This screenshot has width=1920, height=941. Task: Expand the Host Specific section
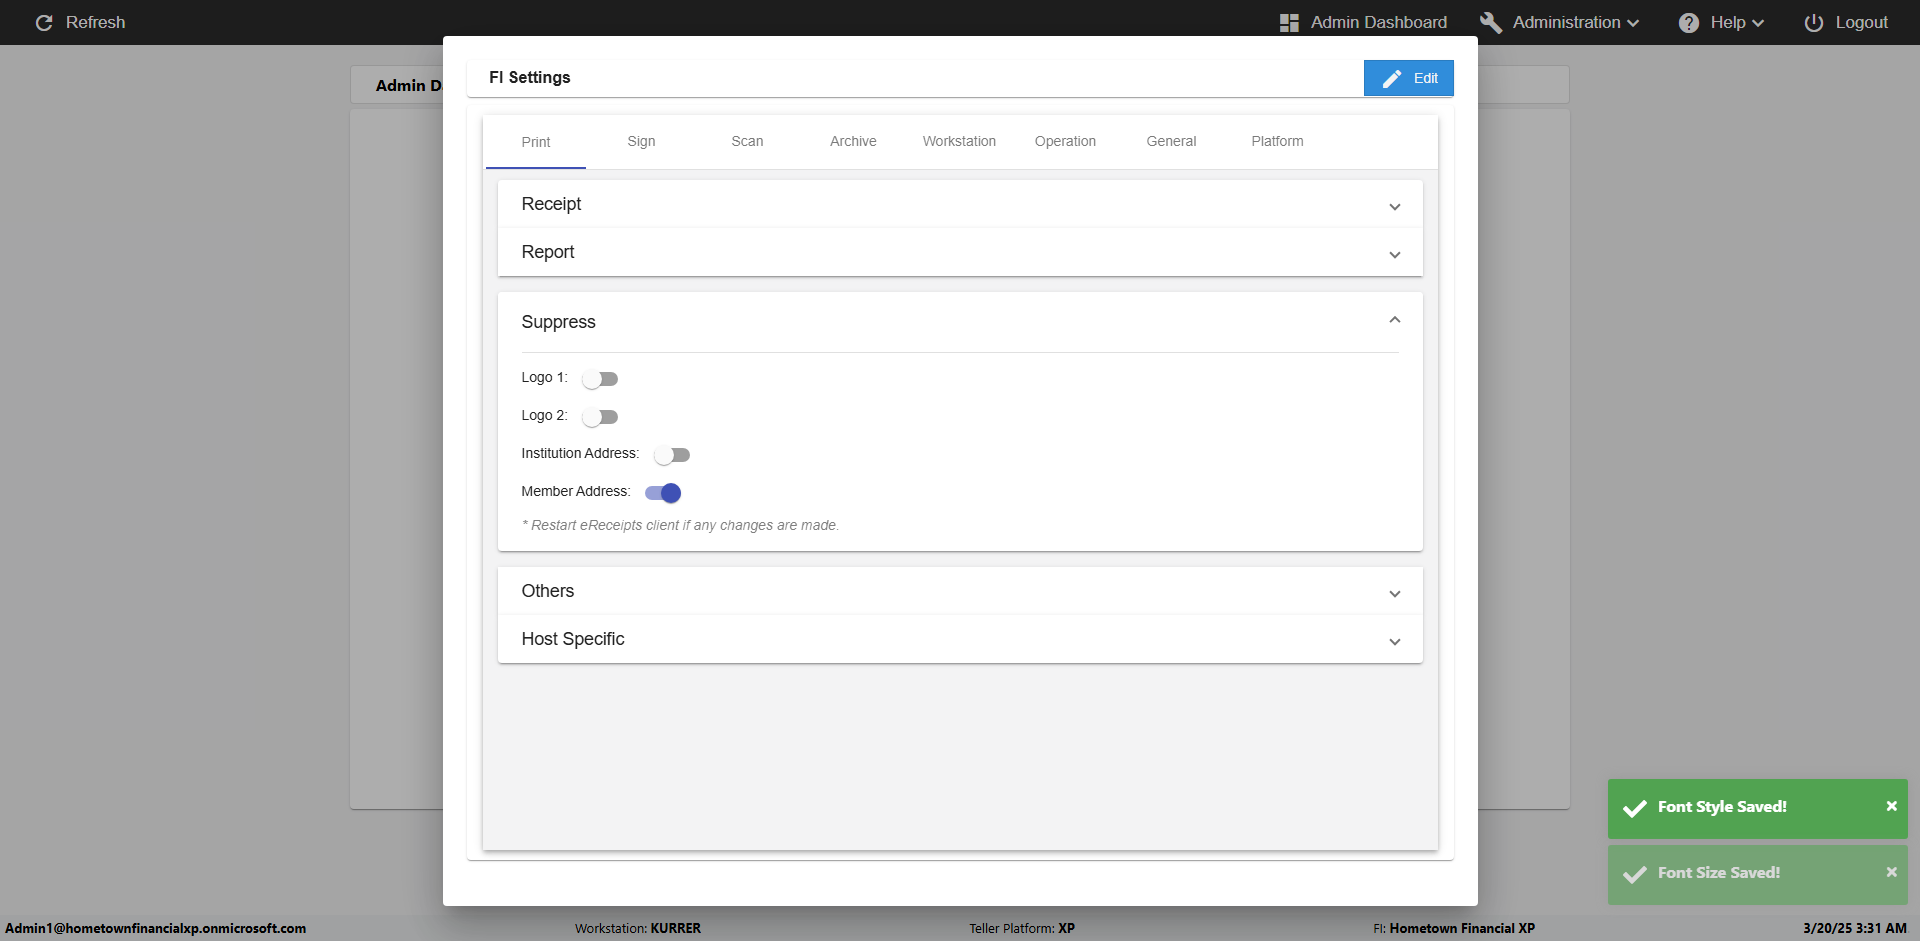[x=1394, y=641]
